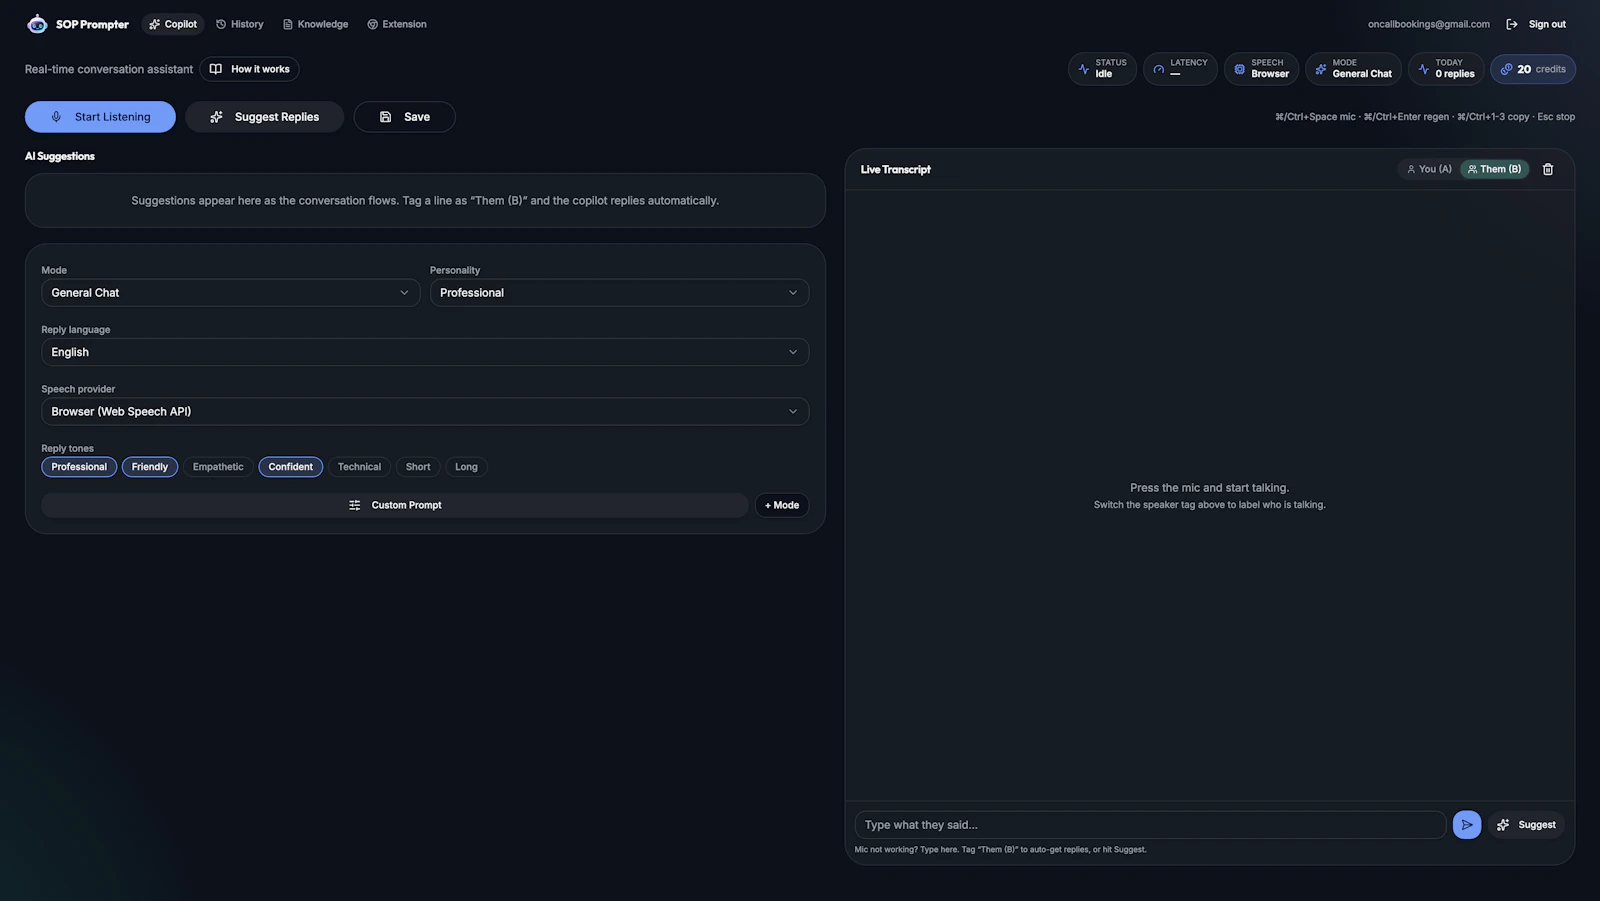The width and height of the screenshot is (1600, 901).
Task: Send the typed message arrow button
Action: pyautogui.click(x=1467, y=825)
